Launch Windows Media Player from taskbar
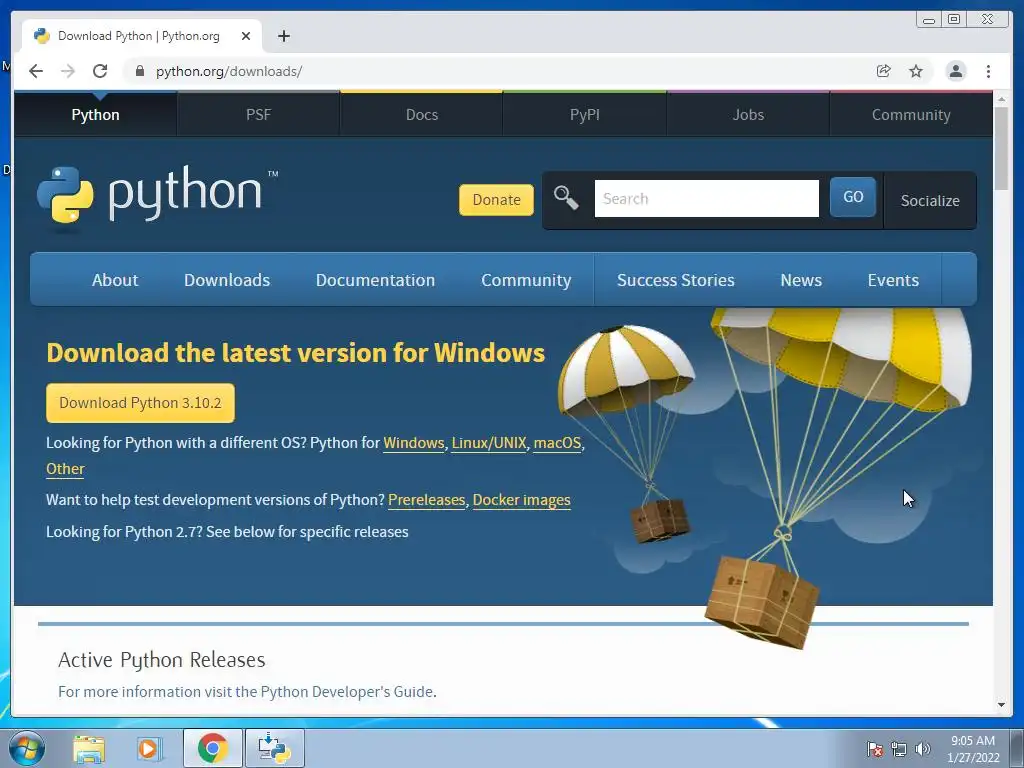 148,748
